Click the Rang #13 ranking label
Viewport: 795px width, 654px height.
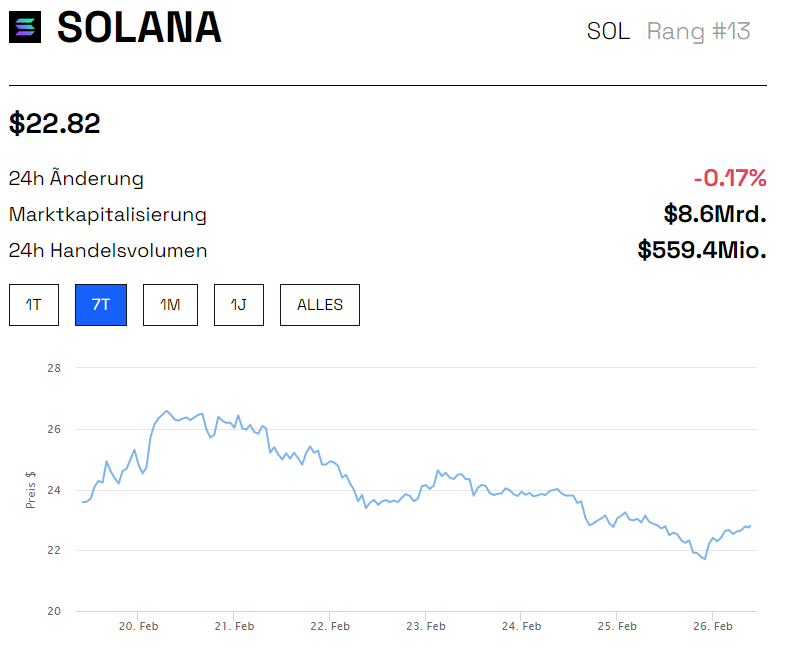point(698,31)
